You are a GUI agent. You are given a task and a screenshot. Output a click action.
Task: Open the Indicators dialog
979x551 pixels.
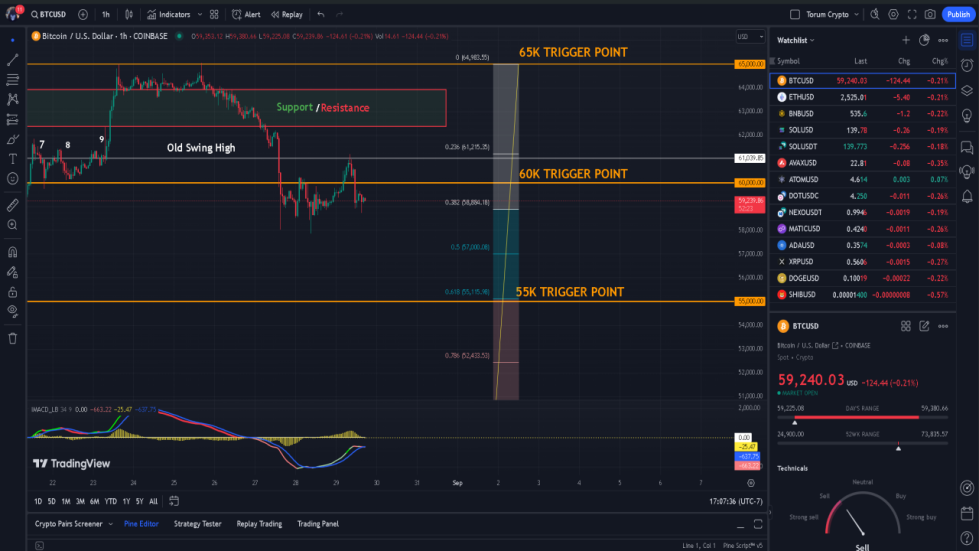[x=169, y=14]
